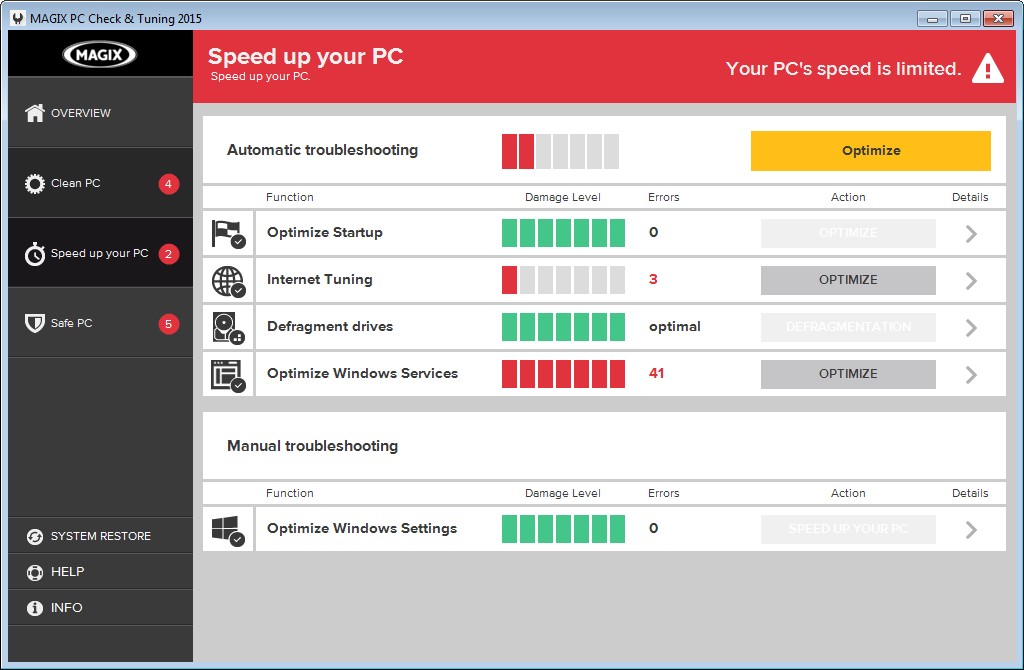Click OPTIMIZE for Internet Tuning errors
This screenshot has height=670, width=1024.
click(847, 279)
